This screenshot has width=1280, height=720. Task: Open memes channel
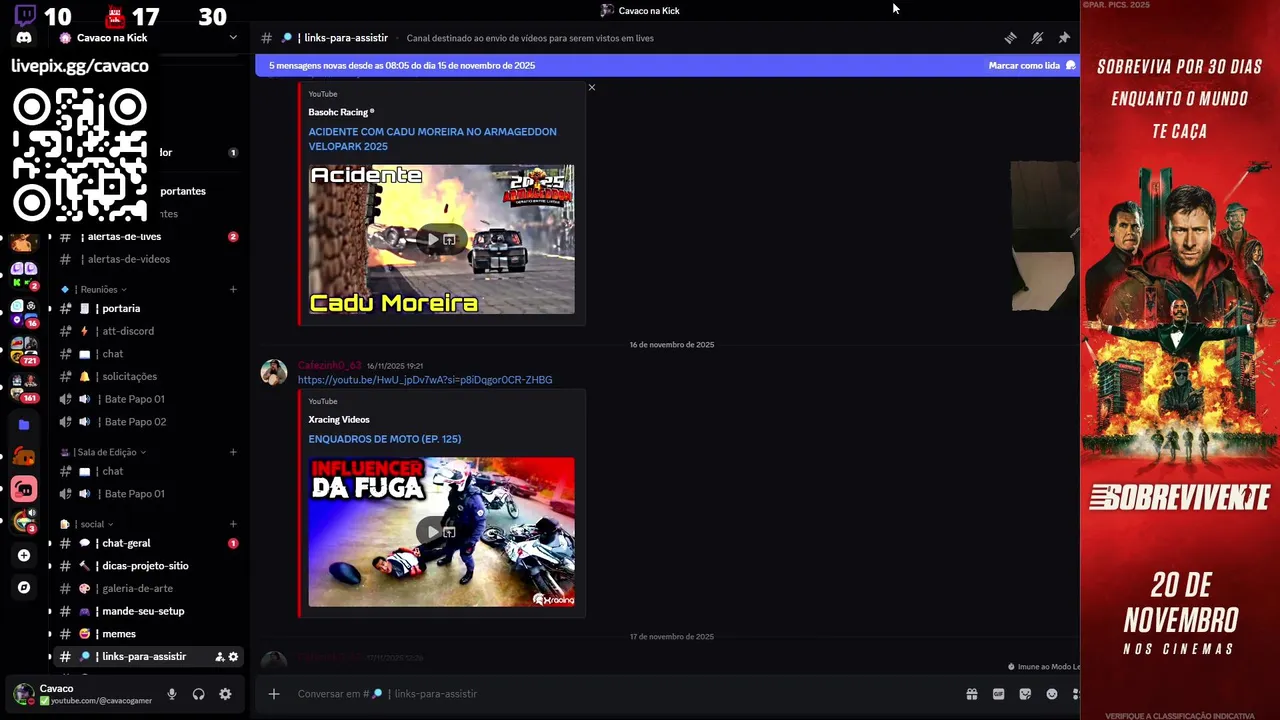[146, 634]
